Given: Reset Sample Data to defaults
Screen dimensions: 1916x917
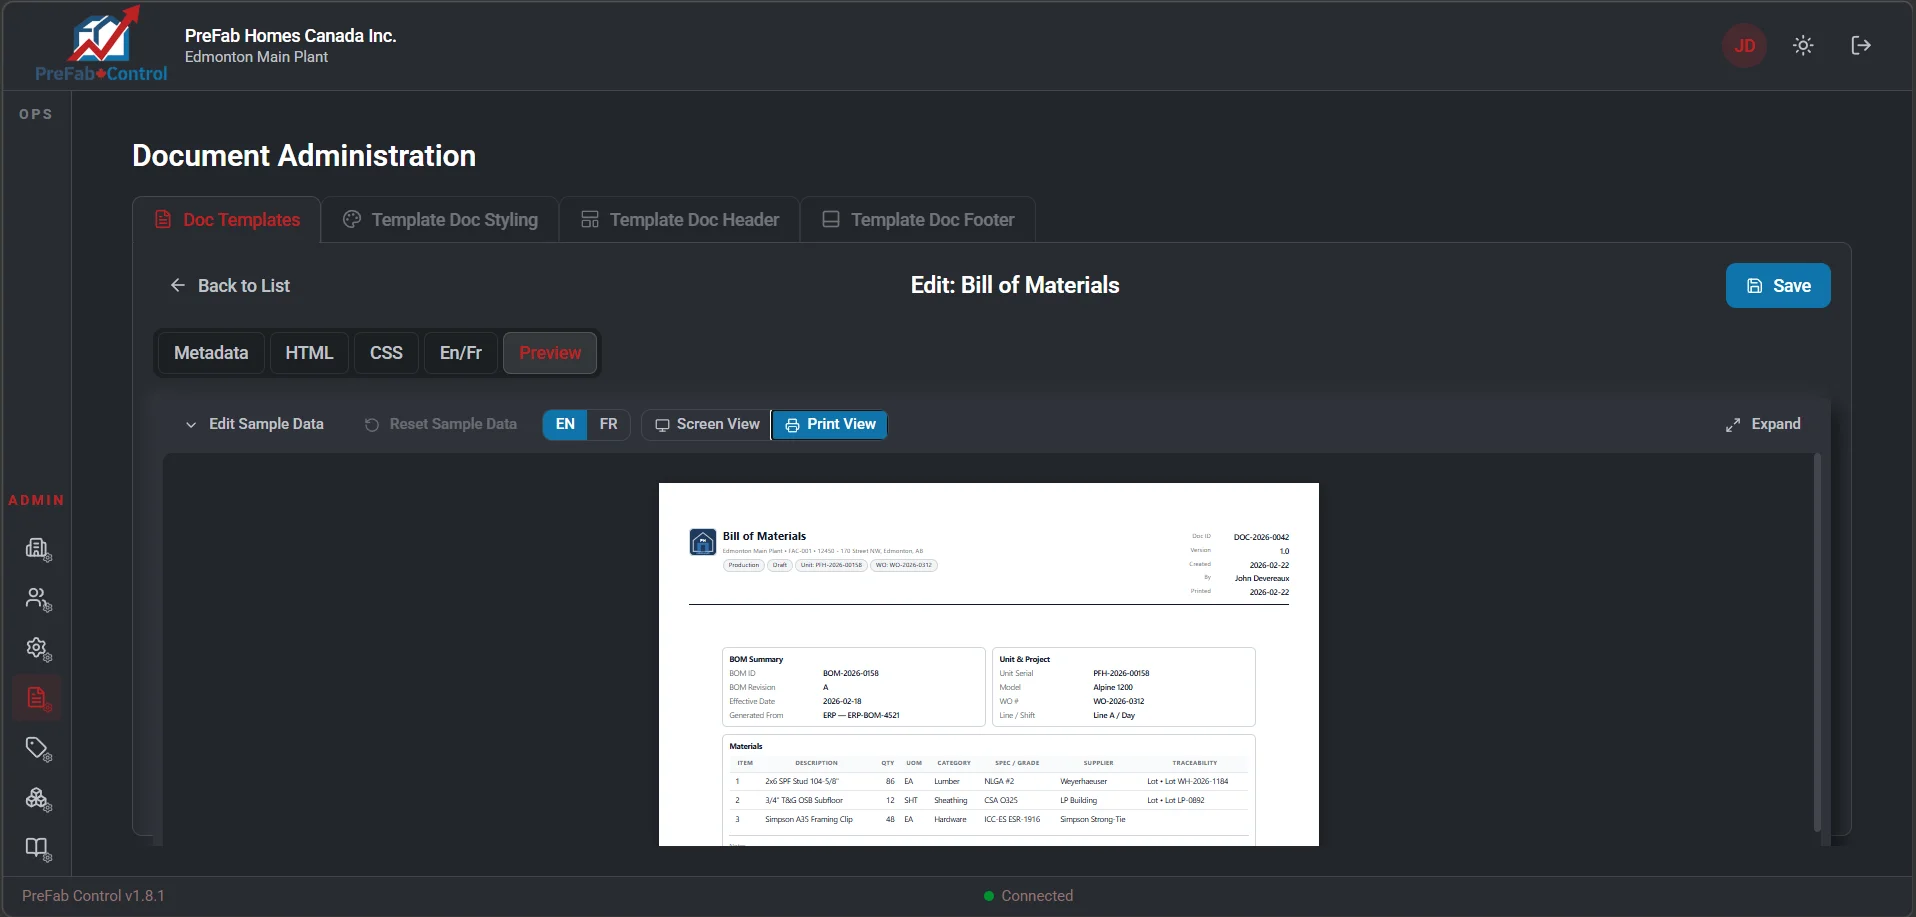Looking at the screenshot, I should (x=441, y=424).
